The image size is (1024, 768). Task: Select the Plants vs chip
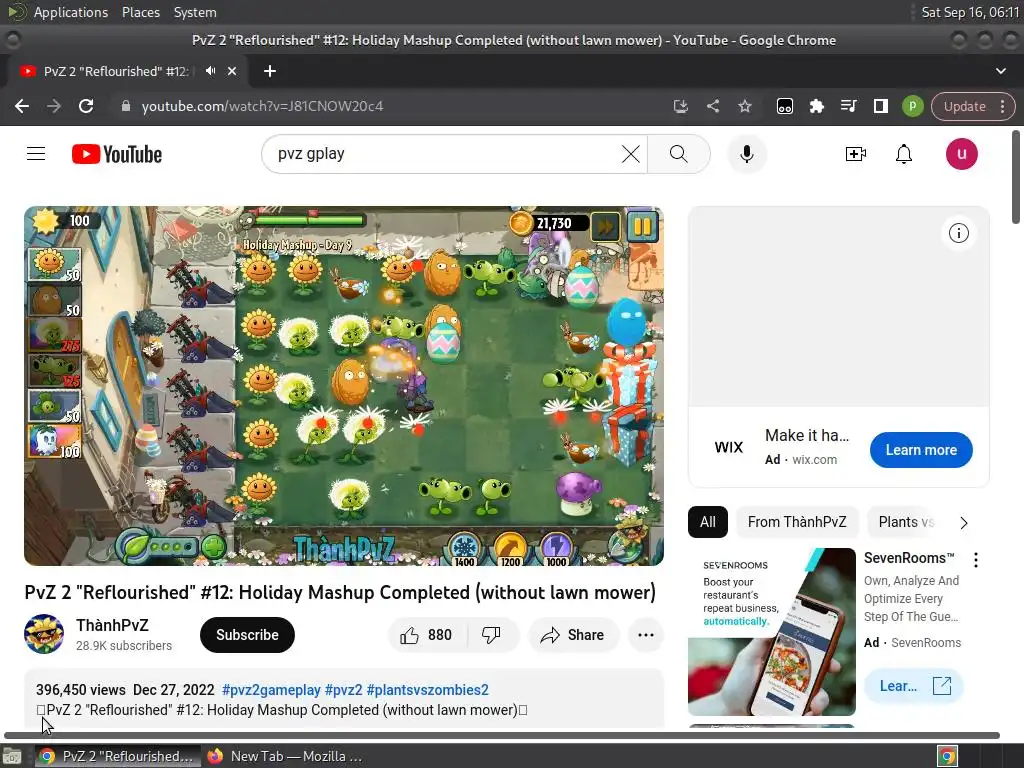click(906, 522)
